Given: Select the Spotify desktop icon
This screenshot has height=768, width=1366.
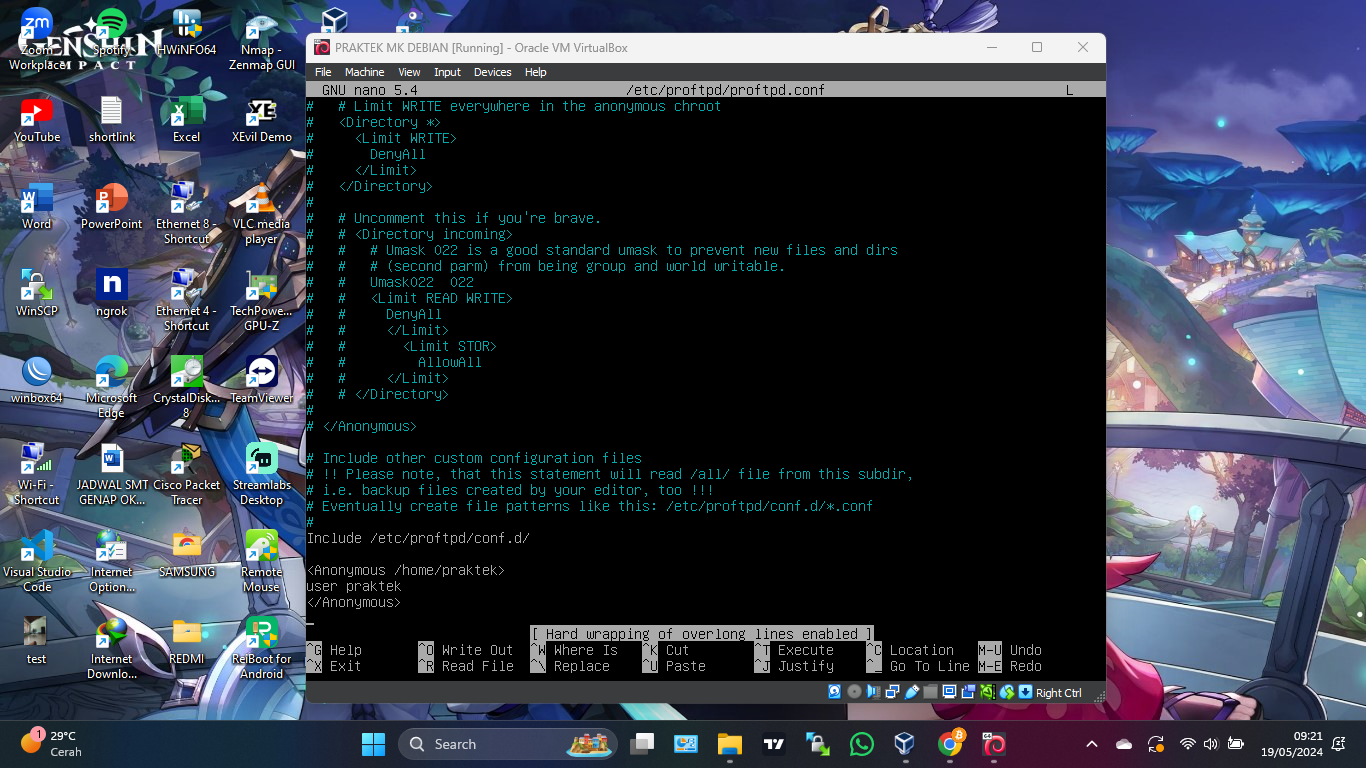Looking at the screenshot, I should point(112,33).
